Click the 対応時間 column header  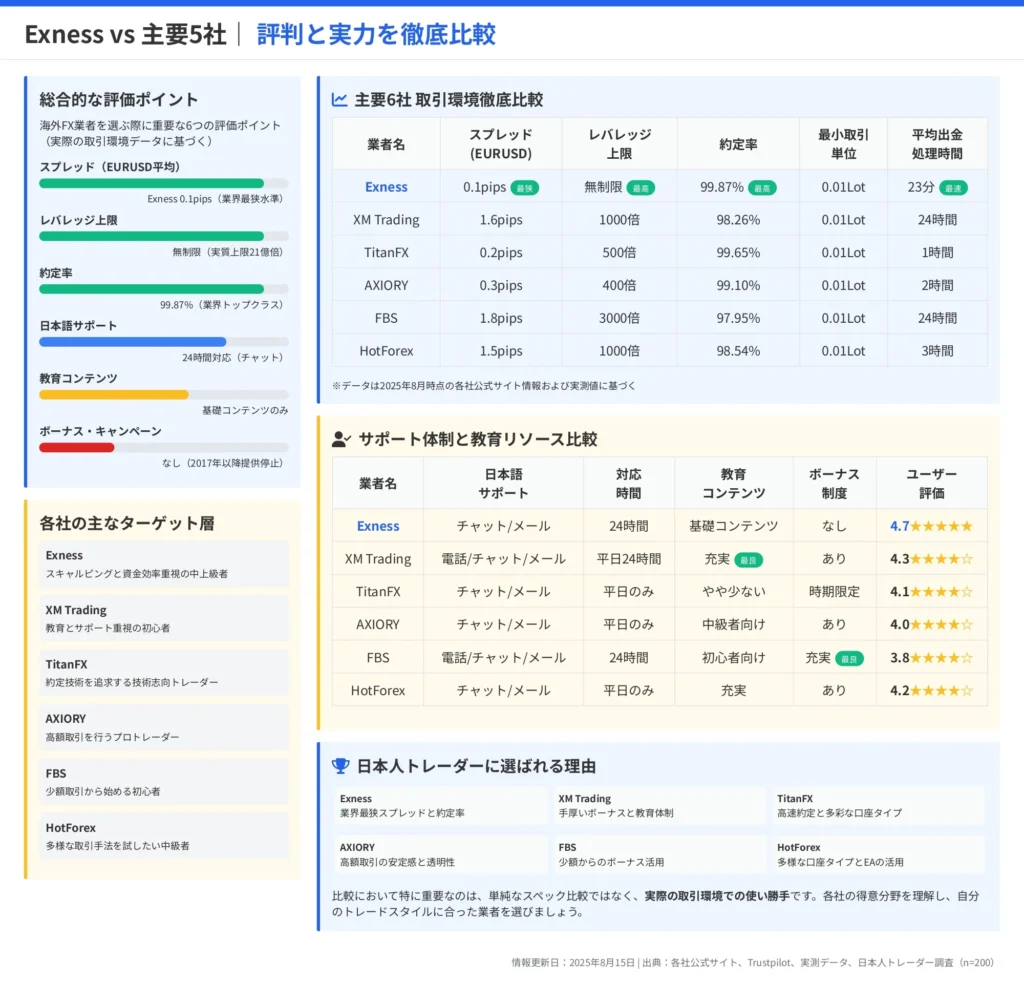pos(628,484)
